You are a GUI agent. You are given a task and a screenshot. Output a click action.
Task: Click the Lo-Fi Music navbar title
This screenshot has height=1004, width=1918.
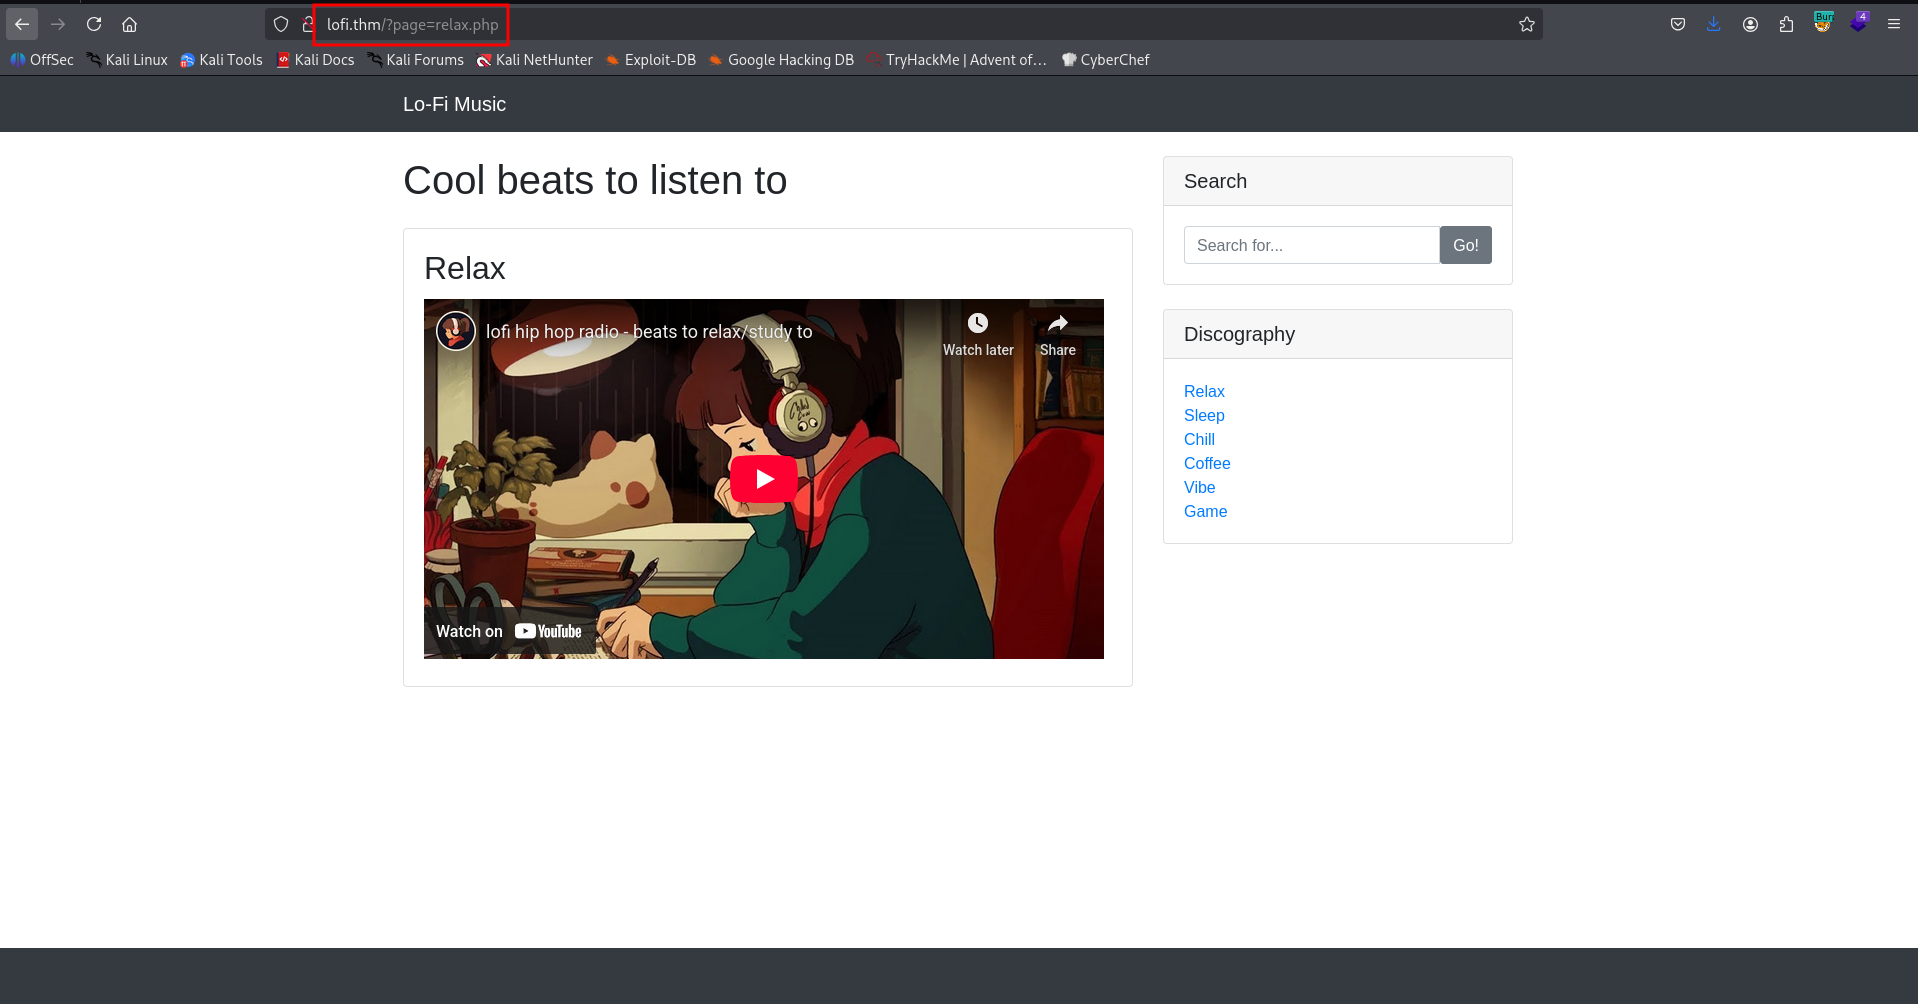coord(454,104)
